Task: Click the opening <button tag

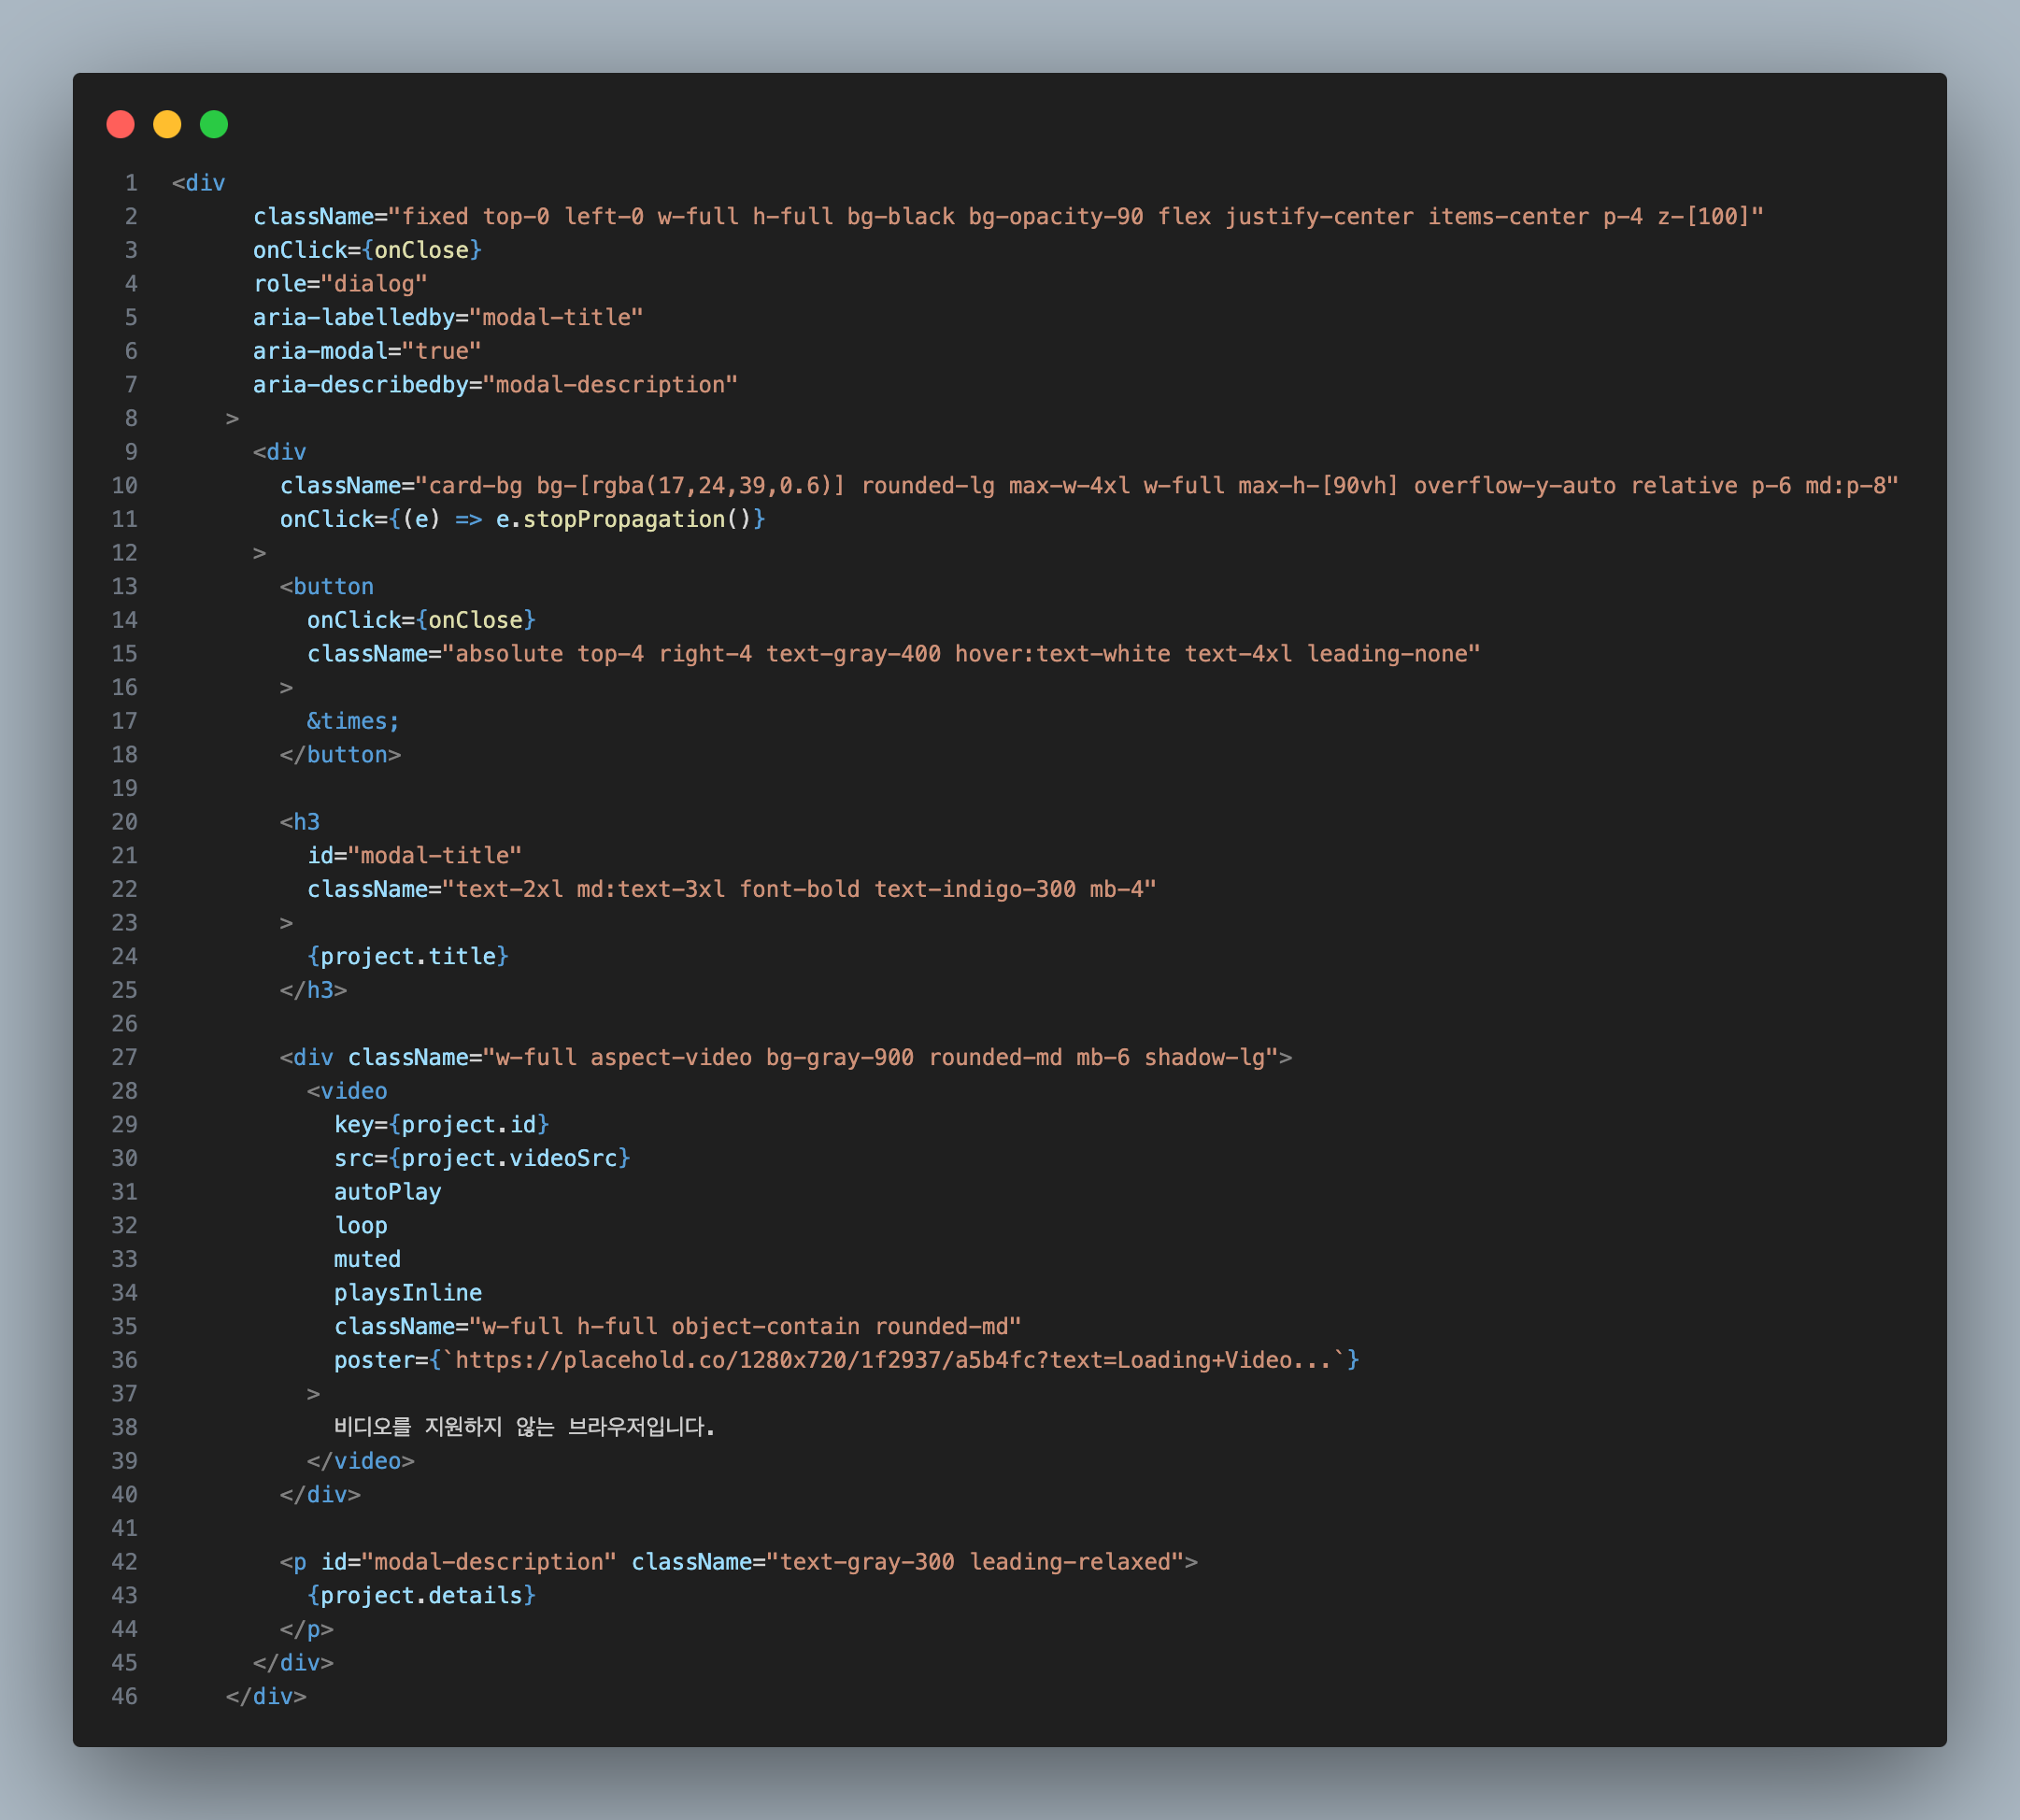Action: tap(327, 586)
